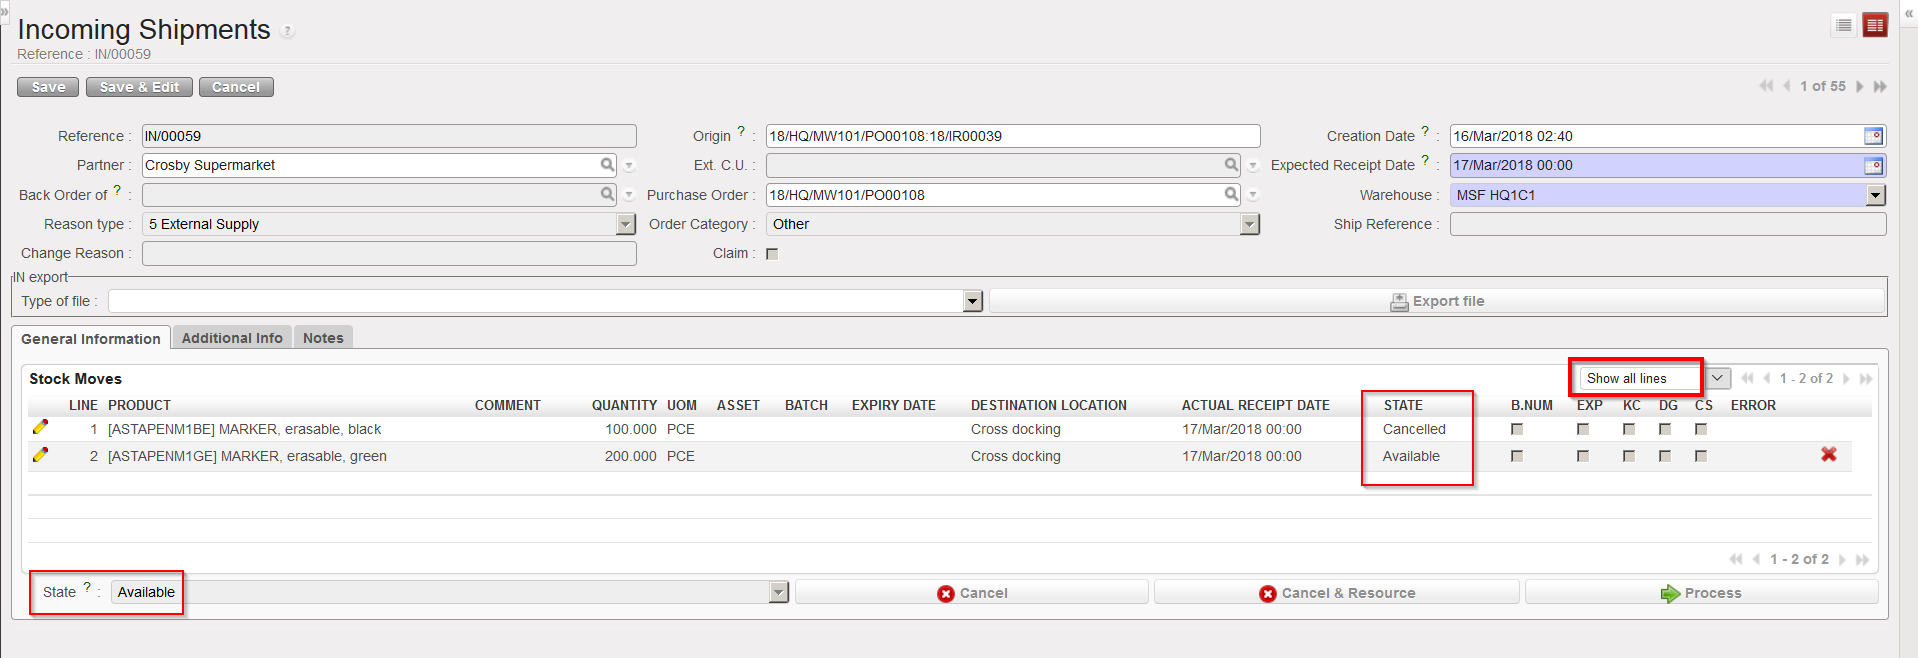Go to next record arrow beside 1 of 55

(x=1860, y=87)
